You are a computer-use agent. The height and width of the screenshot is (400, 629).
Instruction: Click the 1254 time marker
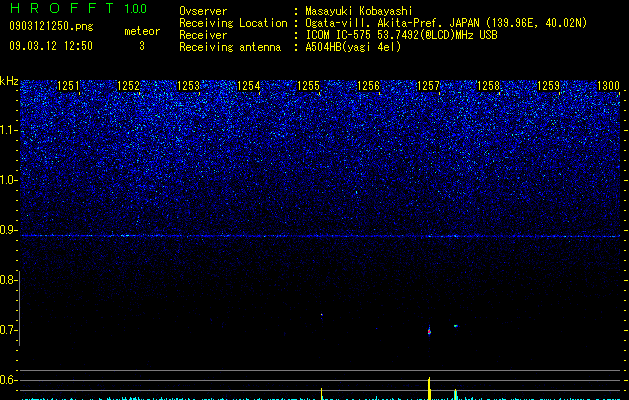click(x=249, y=86)
